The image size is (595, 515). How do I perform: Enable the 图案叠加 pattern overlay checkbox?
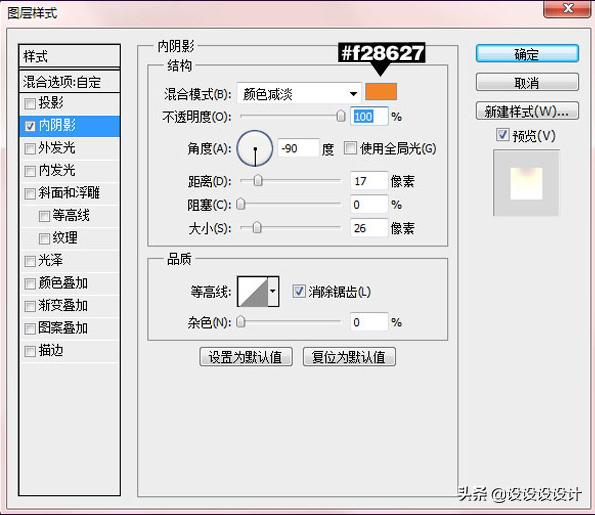coord(30,329)
